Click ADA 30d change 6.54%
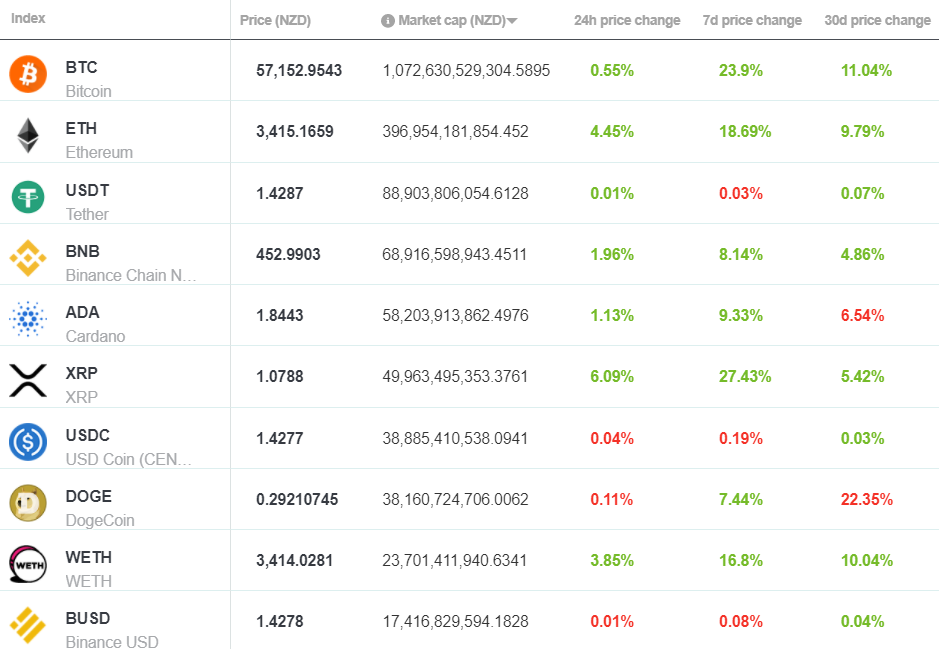The image size is (939, 649). pos(862,315)
